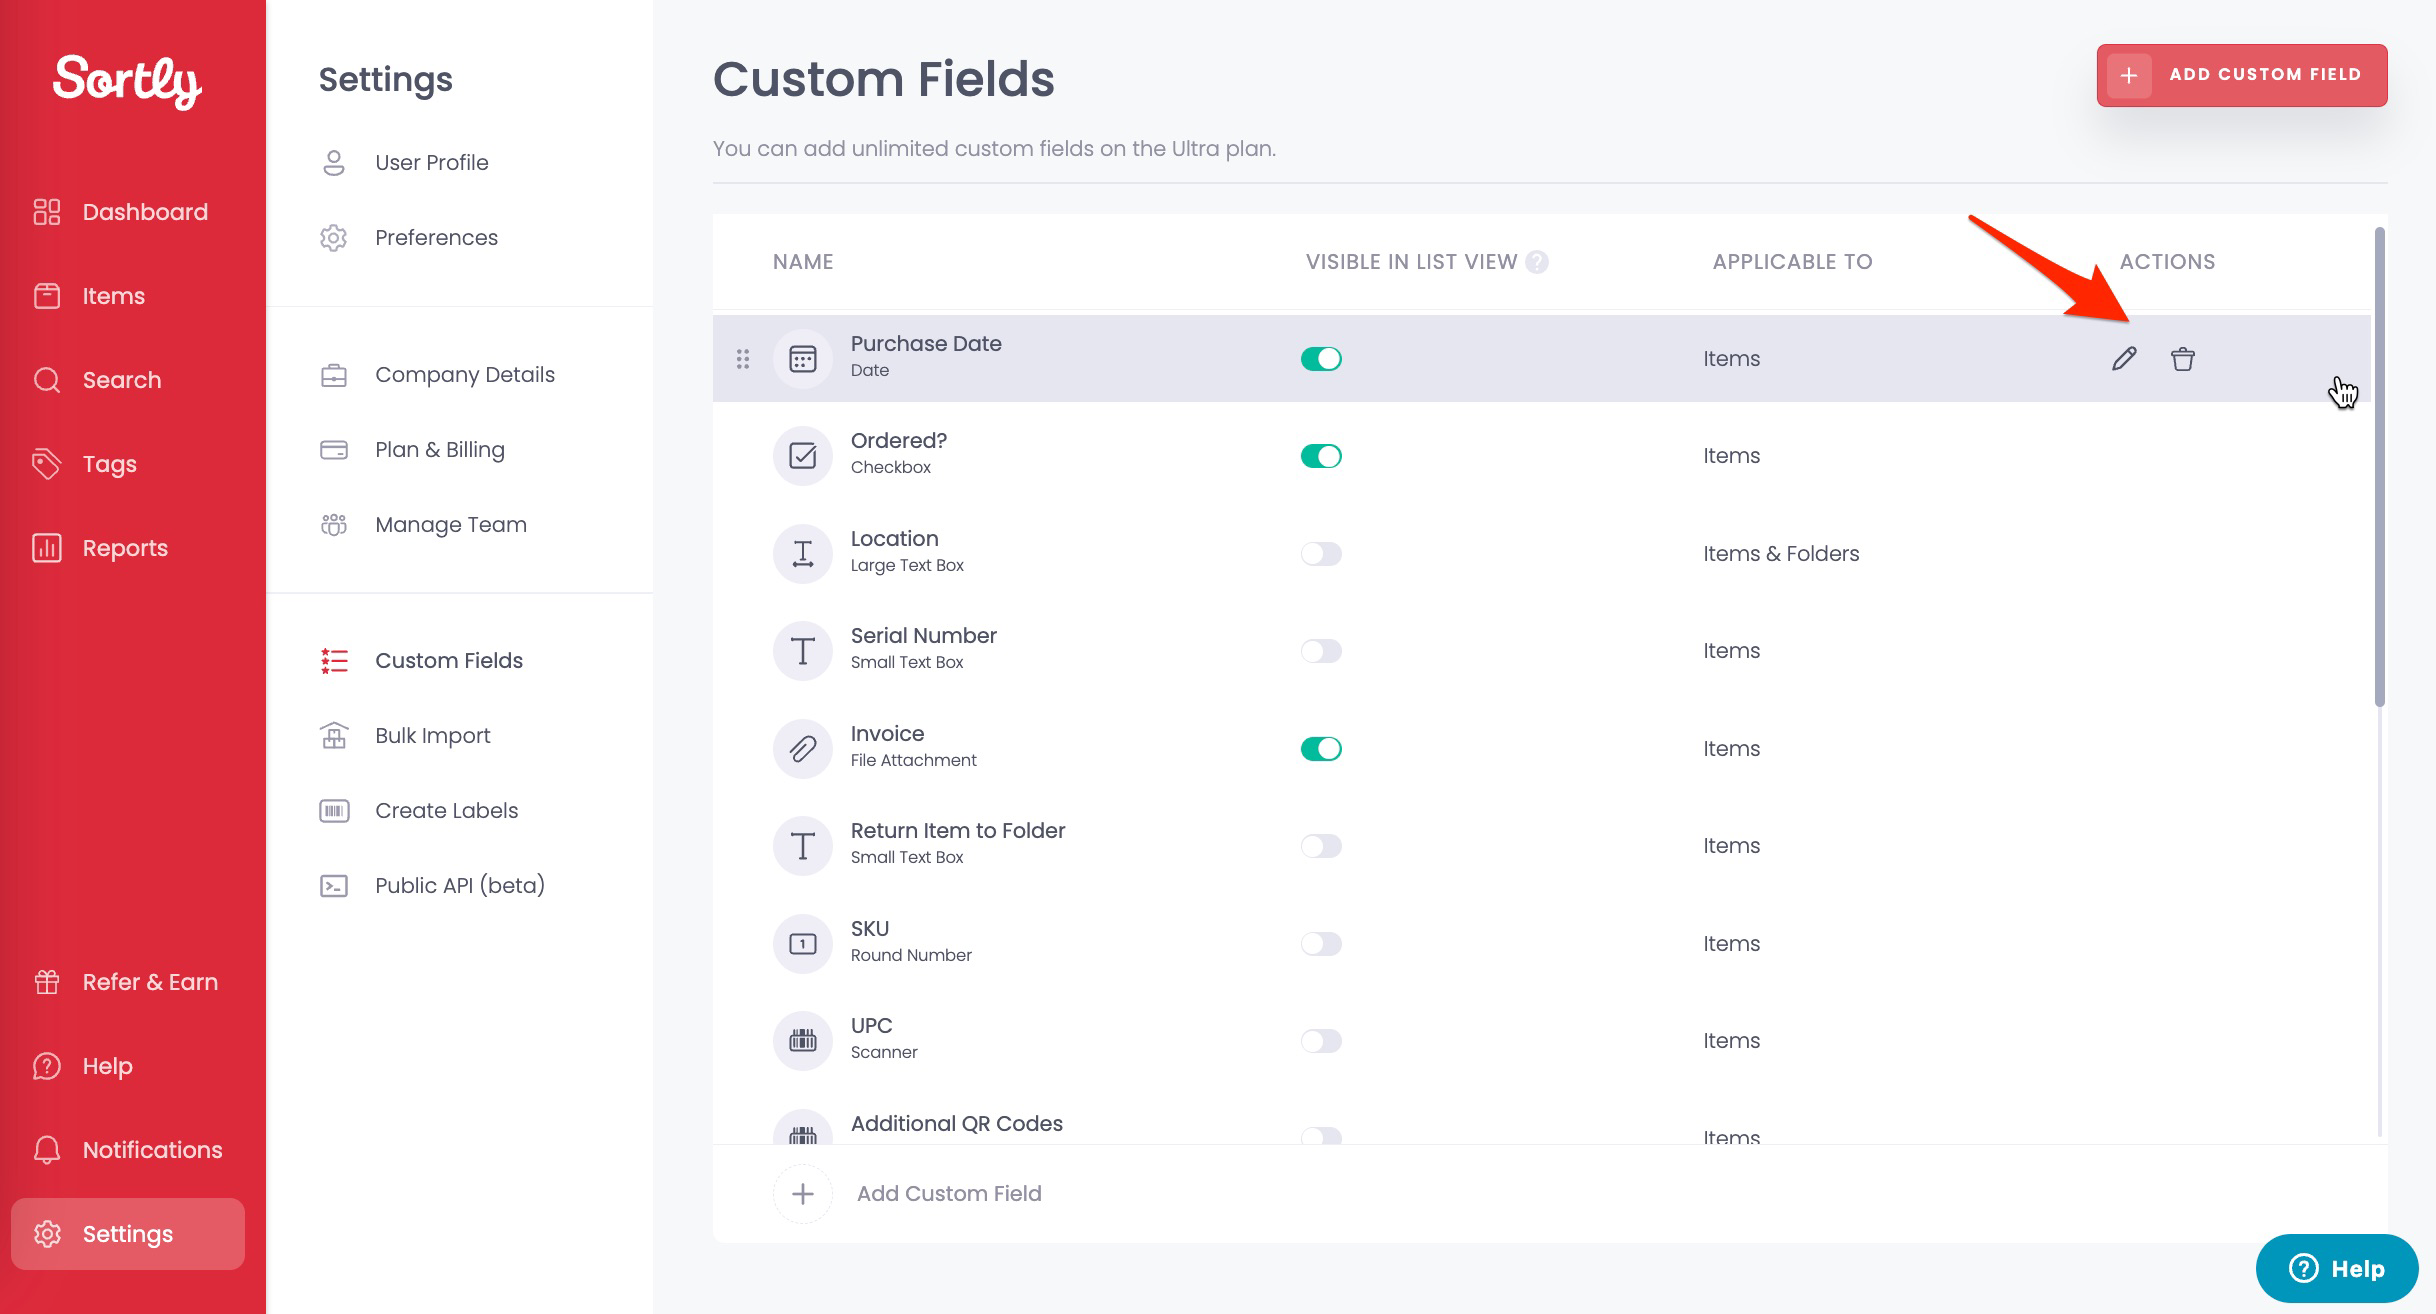The image size is (2436, 1314).
Task: Open the blue Help chat button
Action: pyautogui.click(x=2336, y=1269)
